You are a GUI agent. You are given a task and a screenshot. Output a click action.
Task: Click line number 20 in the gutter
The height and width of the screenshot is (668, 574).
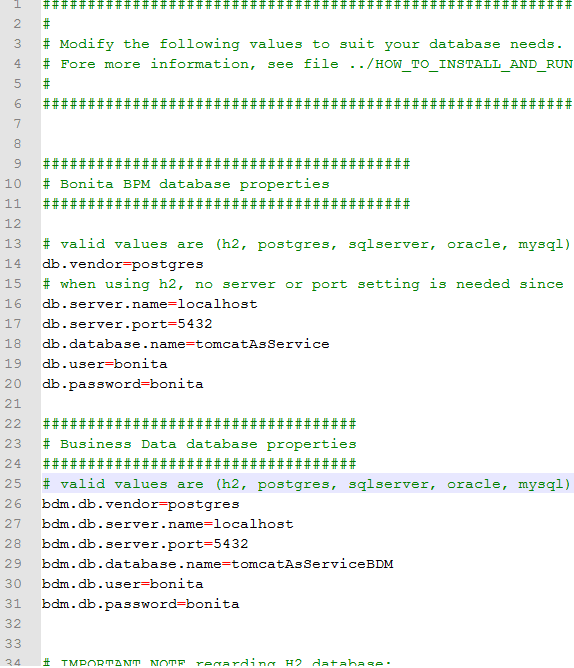[13, 383]
